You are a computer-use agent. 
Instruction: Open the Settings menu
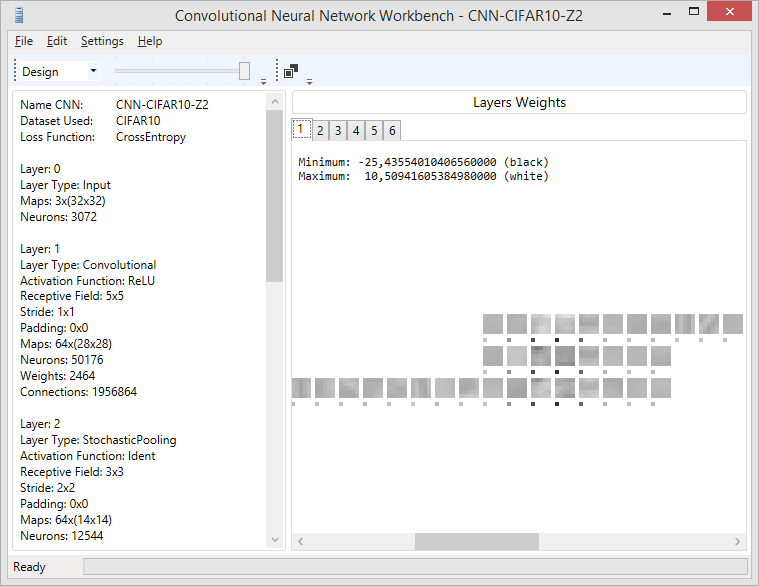[102, 41]
